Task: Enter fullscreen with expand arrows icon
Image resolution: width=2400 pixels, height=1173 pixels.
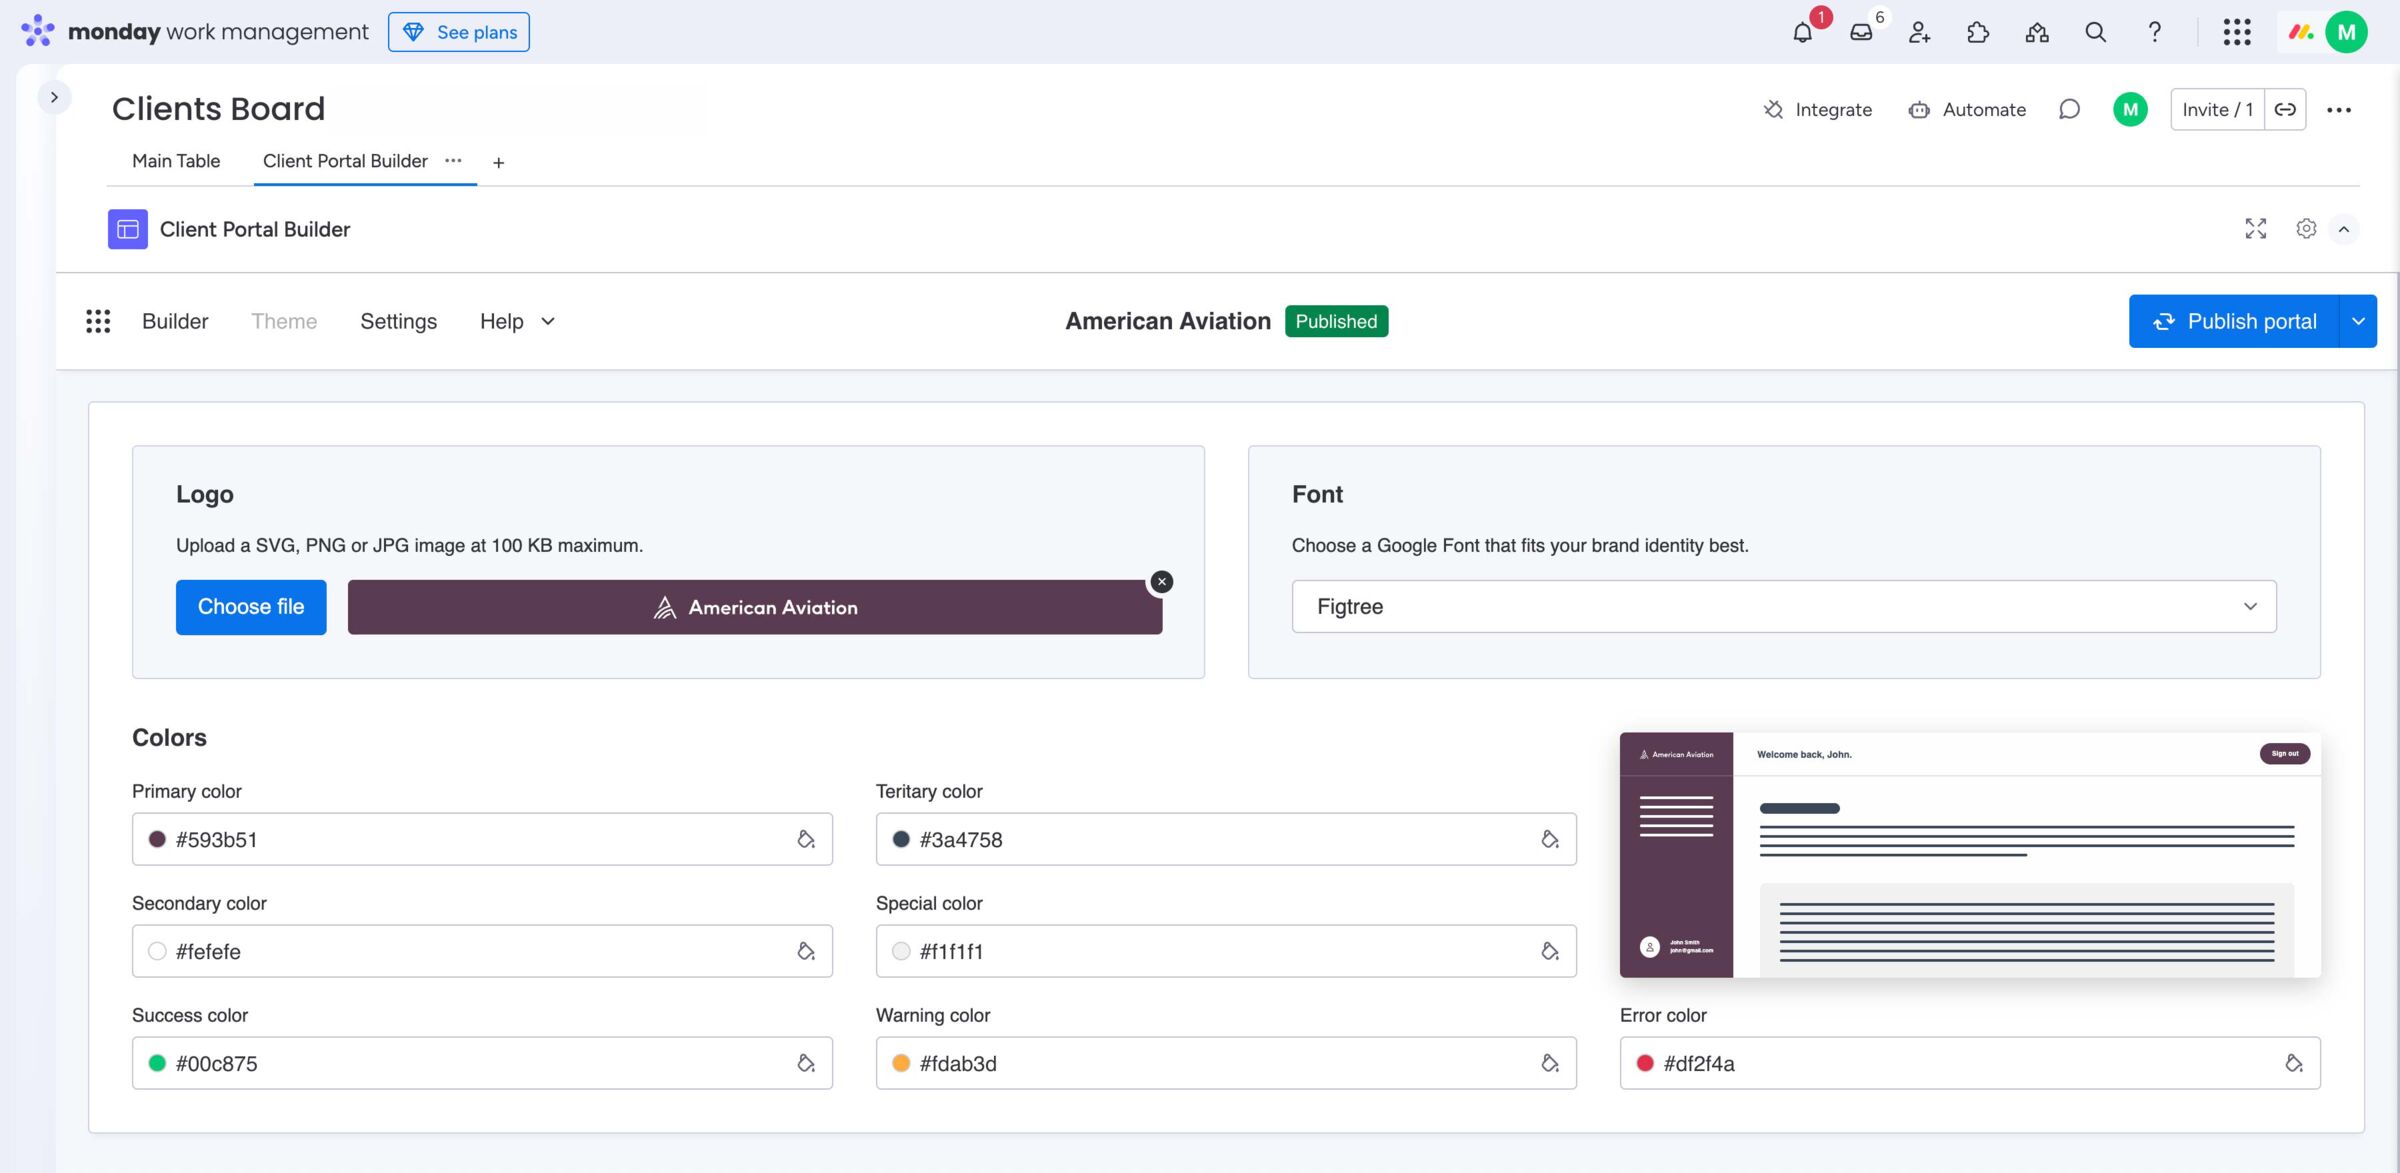Action: pyautogui.click(x=2255, y=229)
